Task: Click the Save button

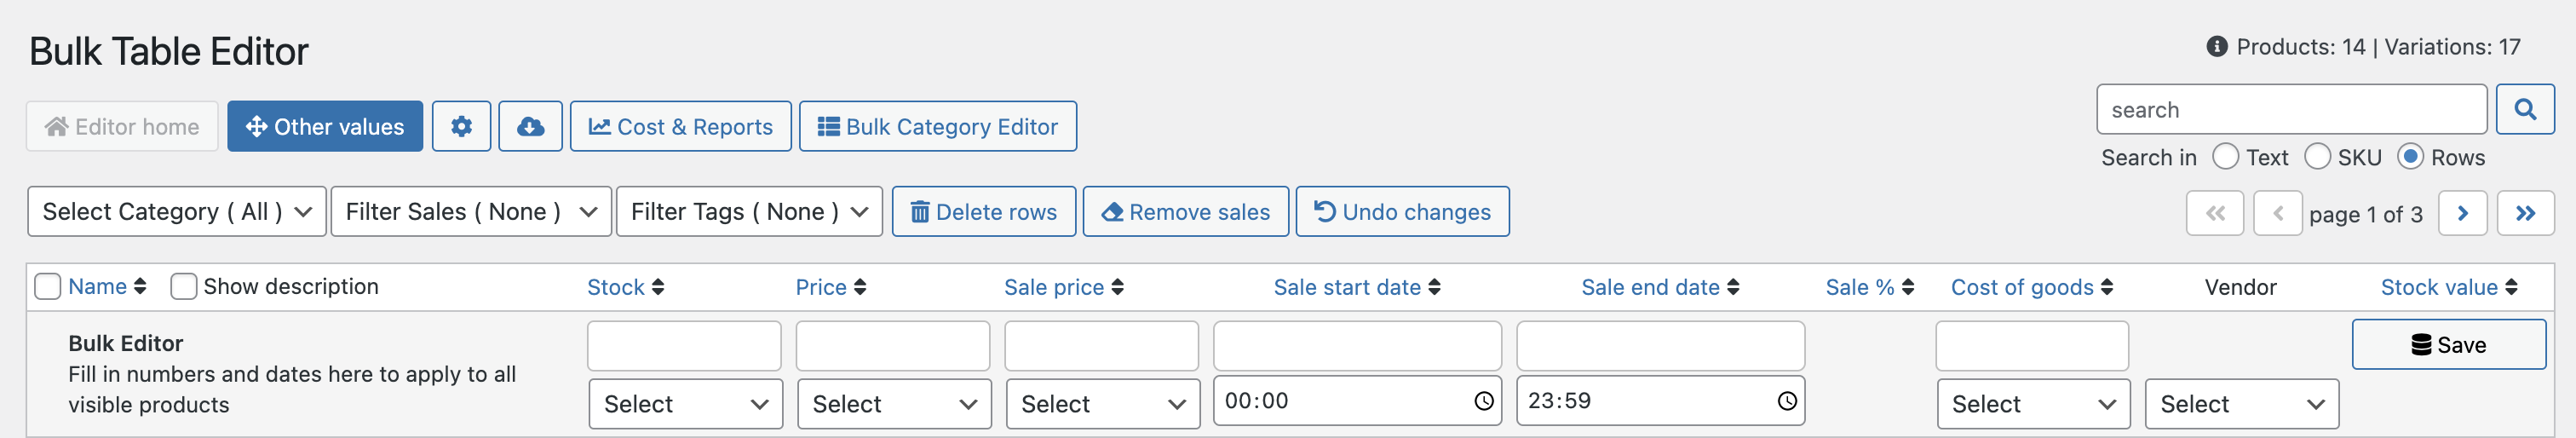Action: click(2447, 345)
